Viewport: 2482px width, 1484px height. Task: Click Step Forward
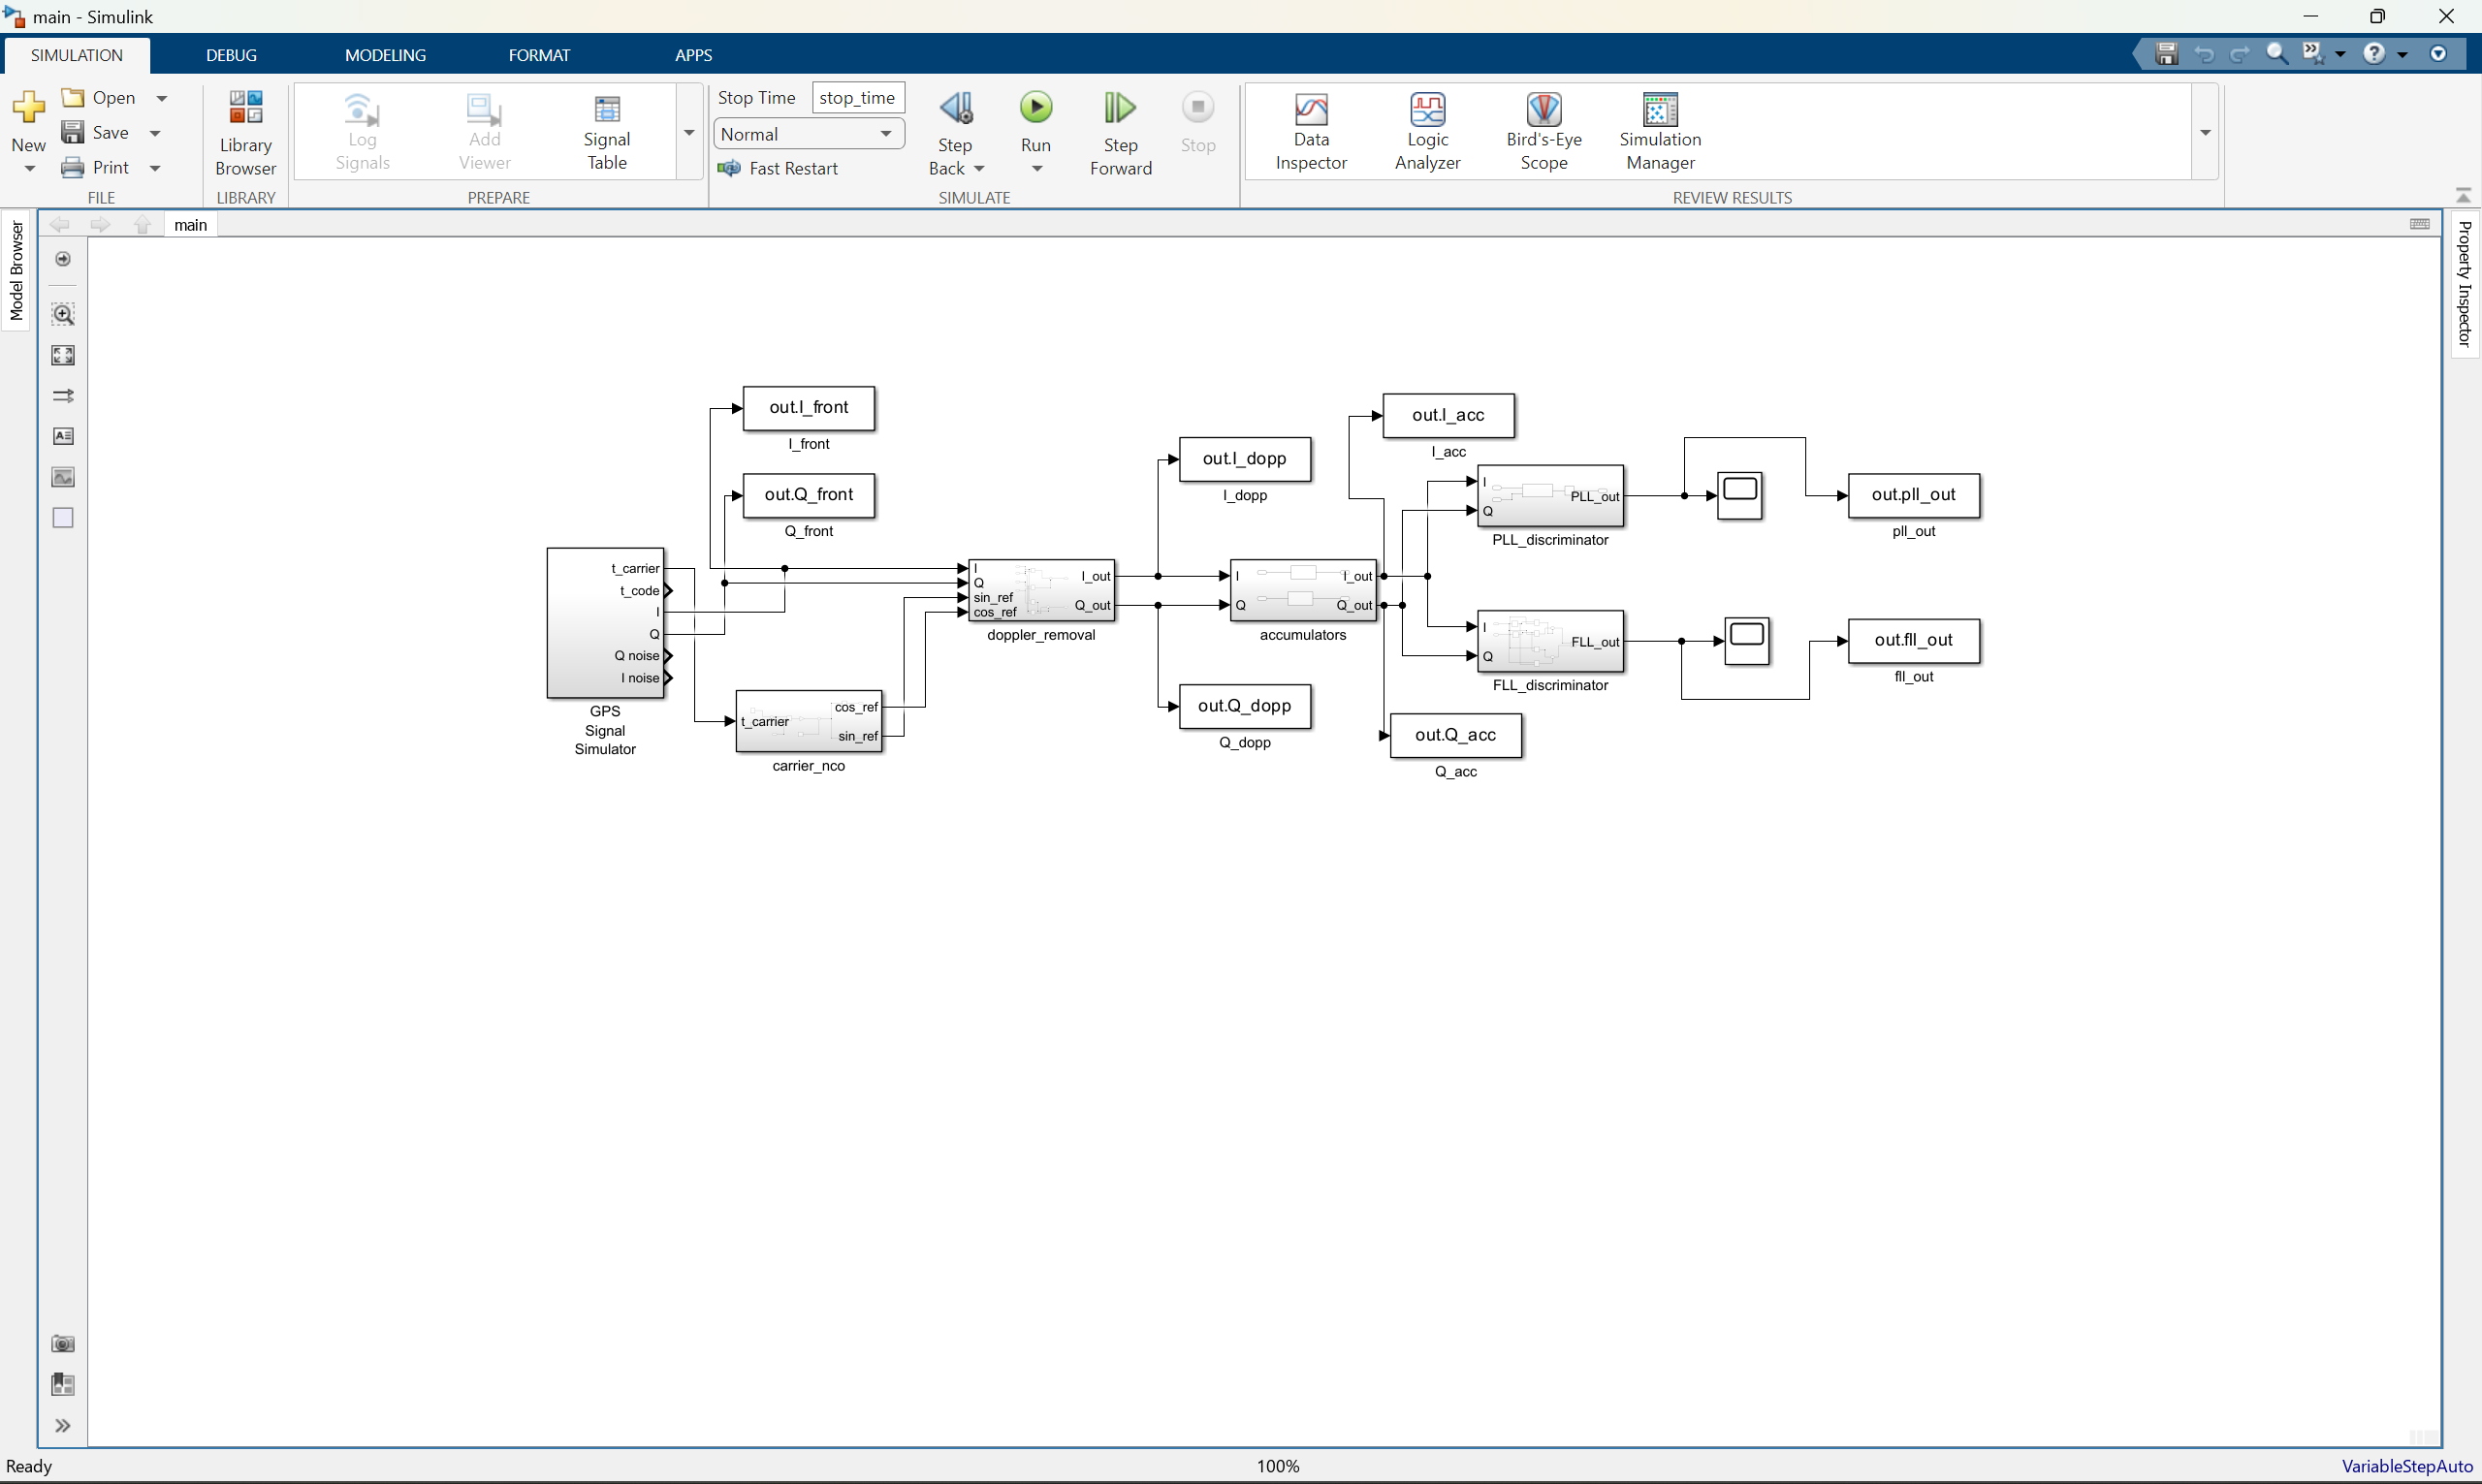coord(1120,133)
